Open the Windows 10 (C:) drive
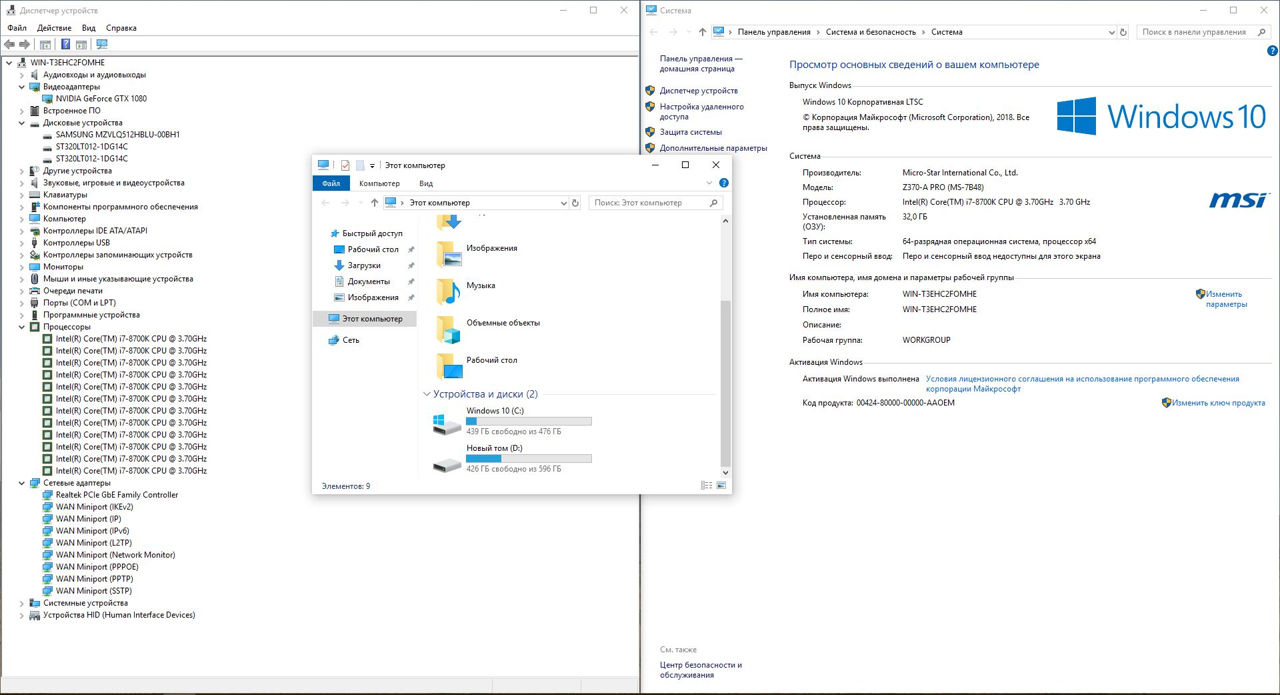Viewport: 1280px width, 695px height. tap(495, 410)
